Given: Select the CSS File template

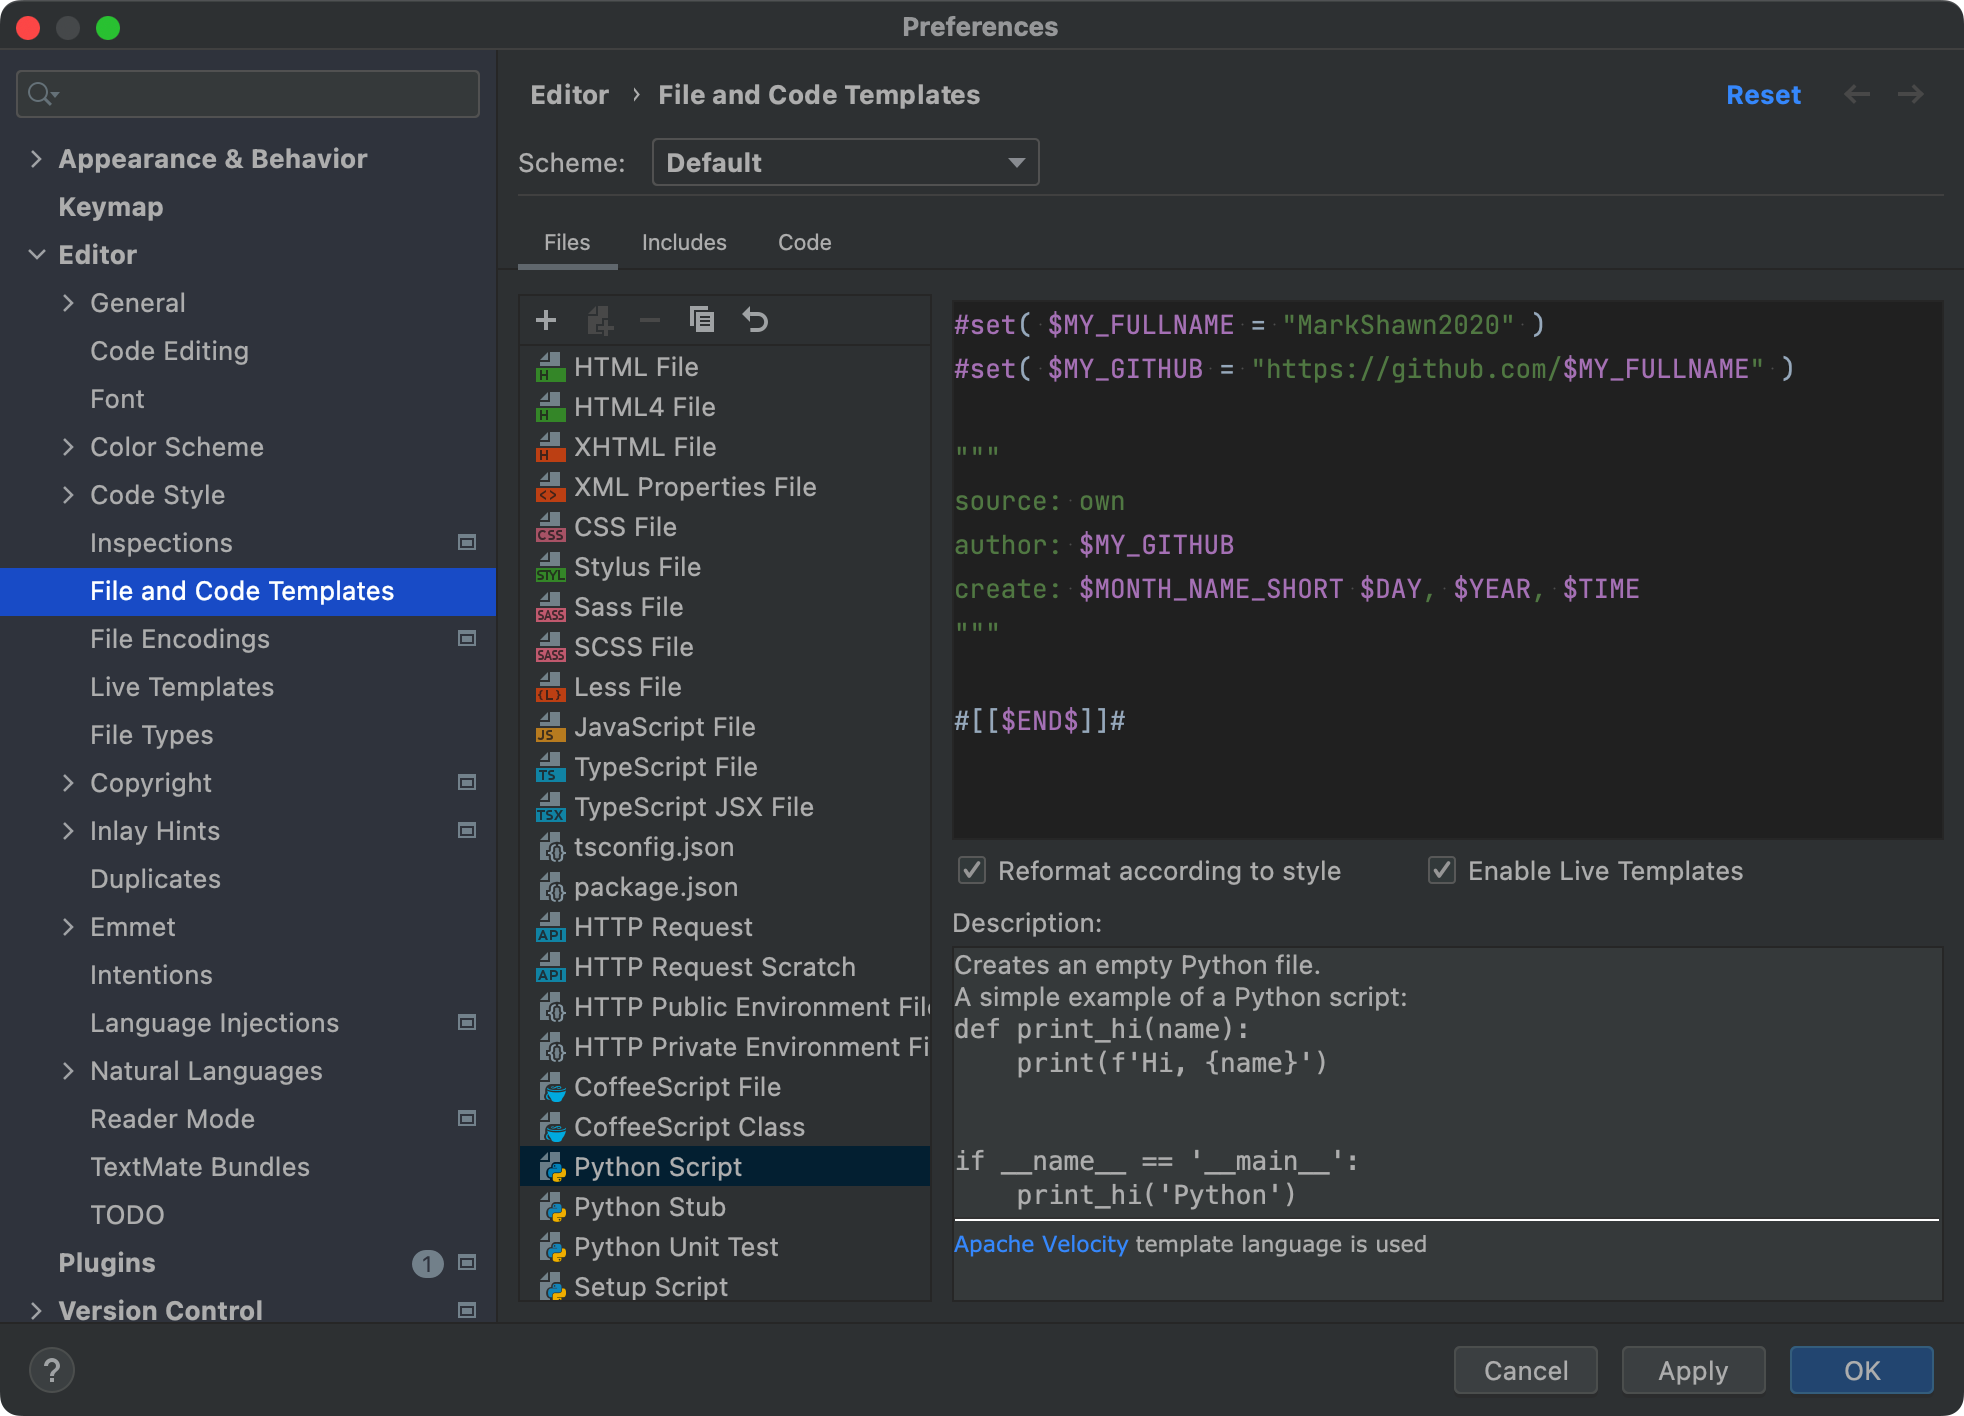Looking at the screenshot, I should coord(625,527).
